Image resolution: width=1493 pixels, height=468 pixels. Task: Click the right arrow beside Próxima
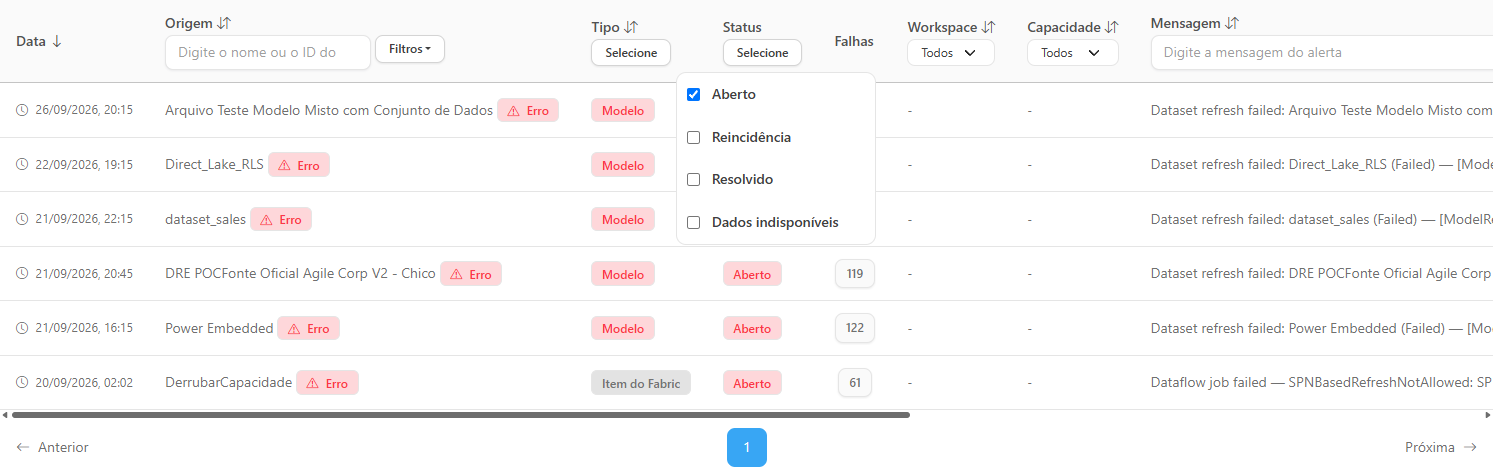click(1470, 447)
